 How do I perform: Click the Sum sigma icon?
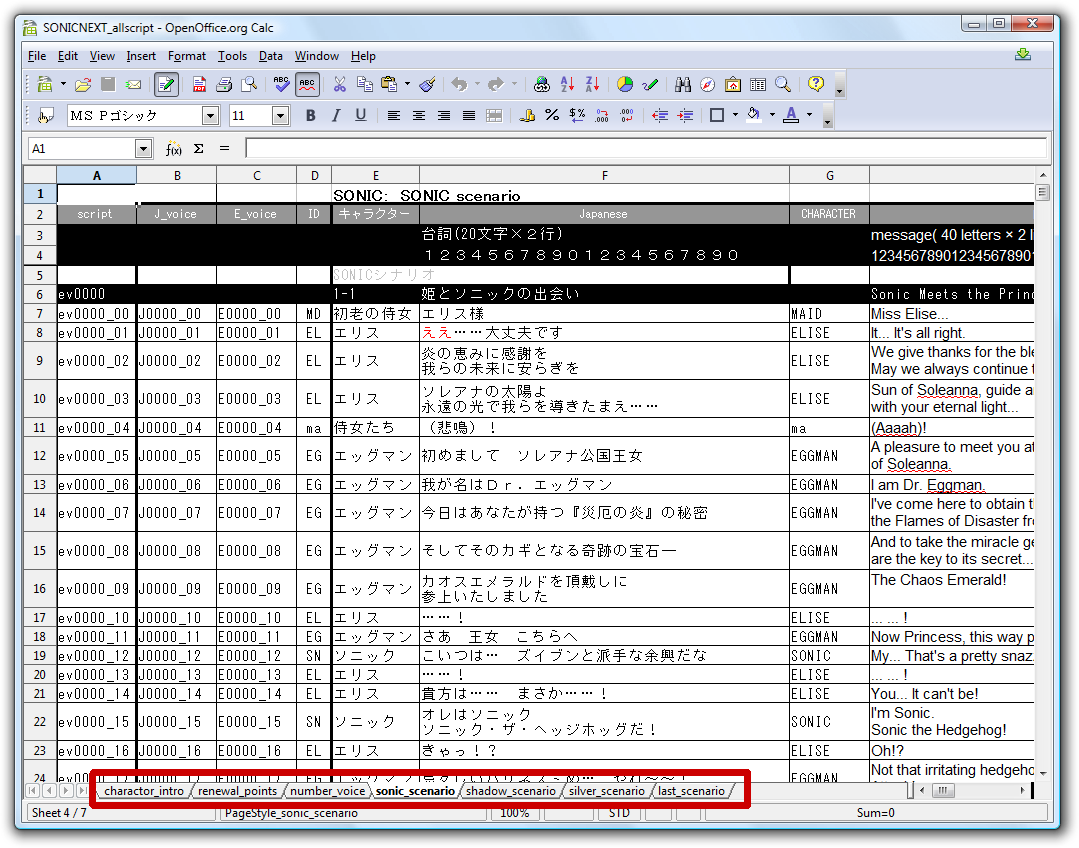199,149
